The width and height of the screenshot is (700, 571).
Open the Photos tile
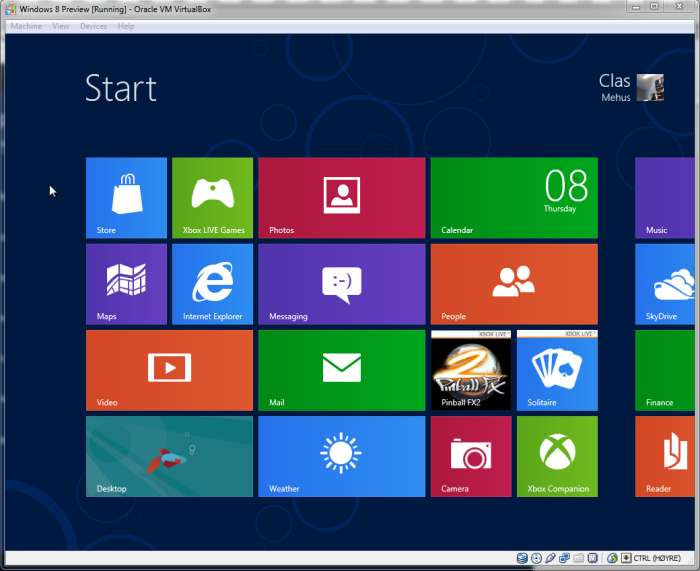click(342, 198)
